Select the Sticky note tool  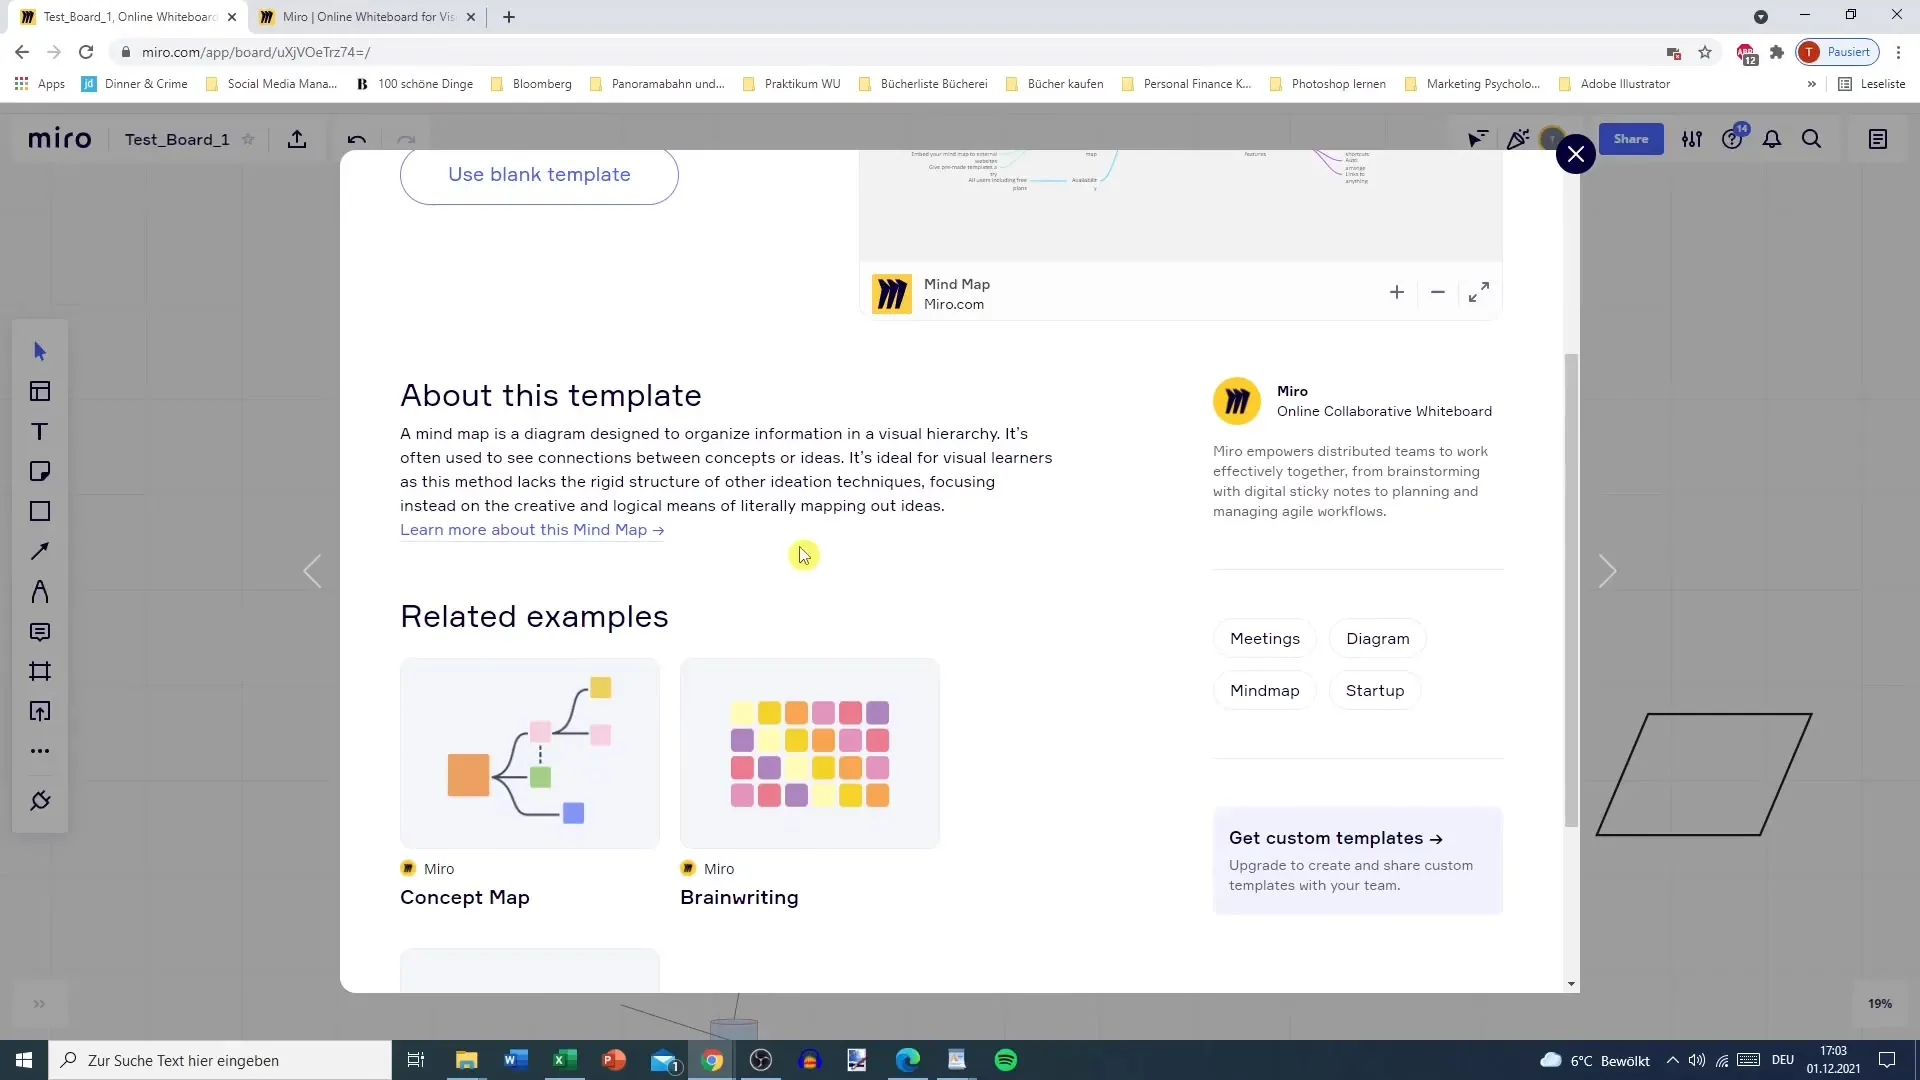coord(40,471)
